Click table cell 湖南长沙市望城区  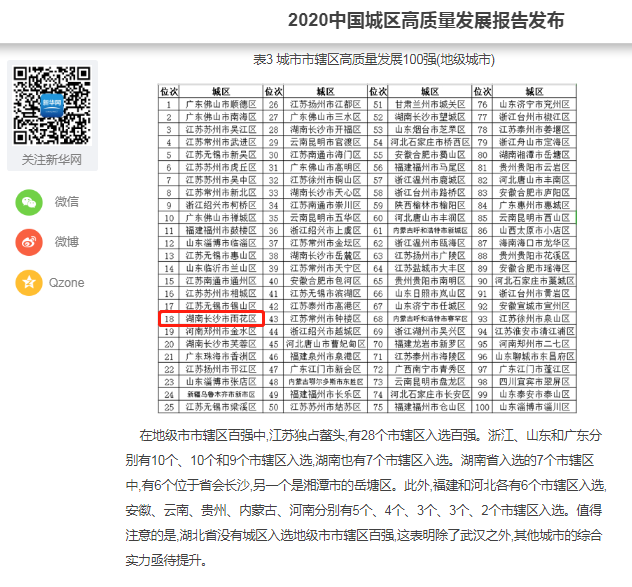430,117
